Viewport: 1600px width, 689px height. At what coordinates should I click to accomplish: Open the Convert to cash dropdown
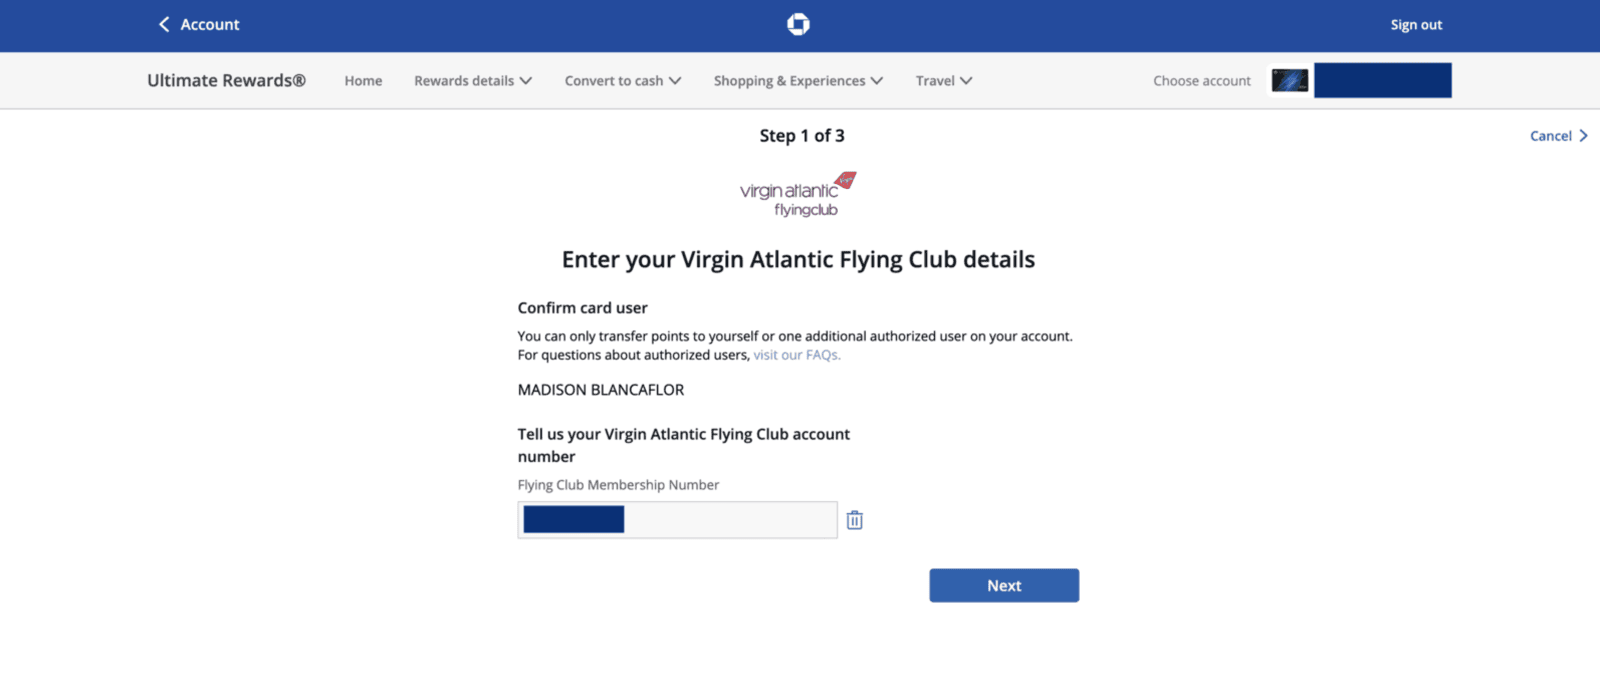click(x=621, y=80)
